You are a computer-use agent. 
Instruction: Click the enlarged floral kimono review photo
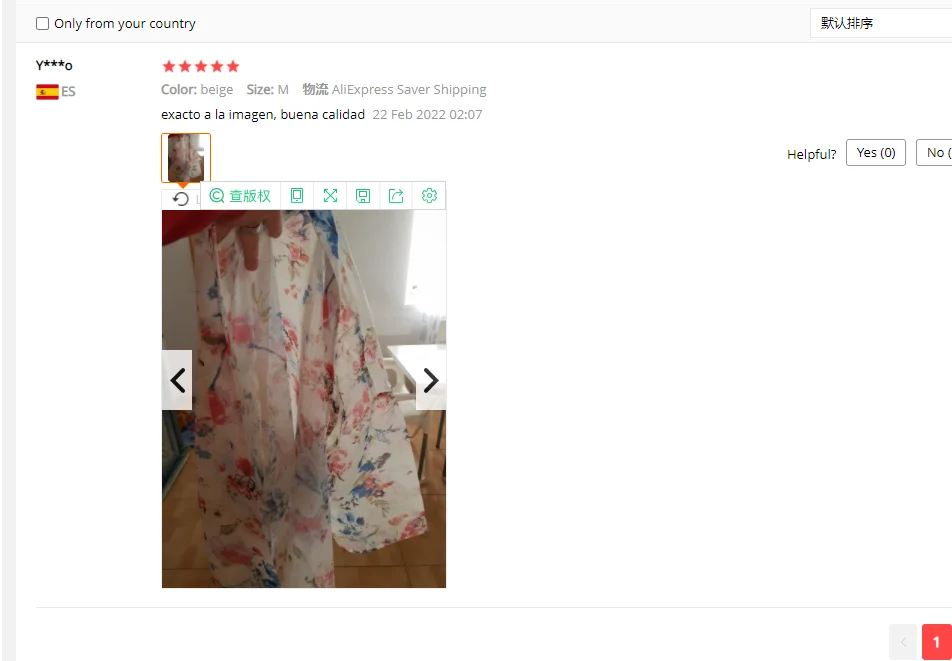304,399
